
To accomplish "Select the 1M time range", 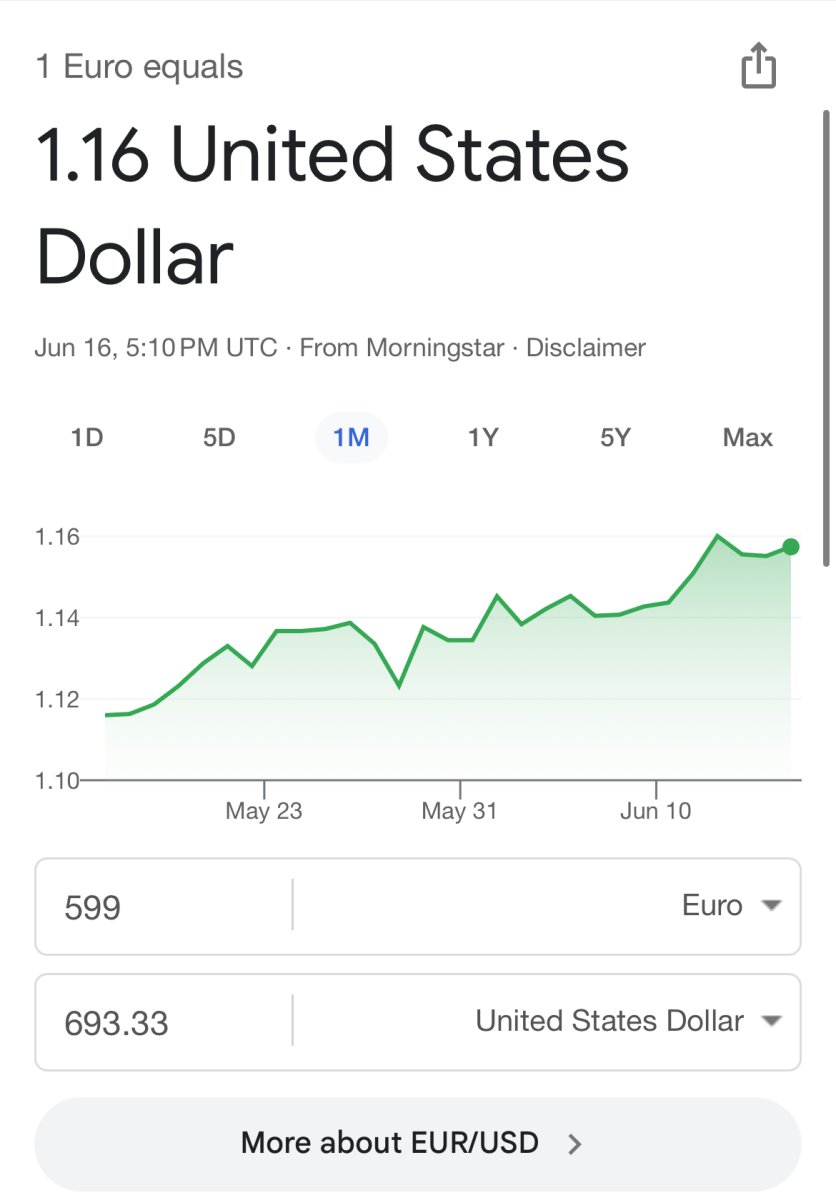I will pyautogui.click(x=351, y=438).
